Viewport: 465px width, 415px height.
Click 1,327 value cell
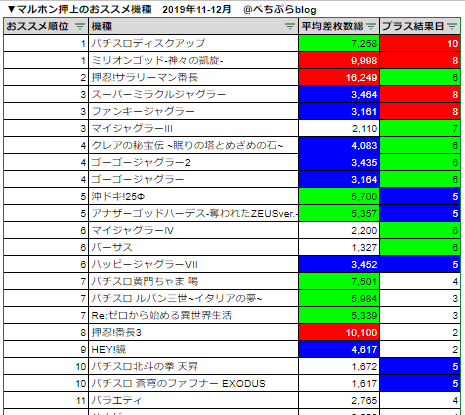click(339, 247)
